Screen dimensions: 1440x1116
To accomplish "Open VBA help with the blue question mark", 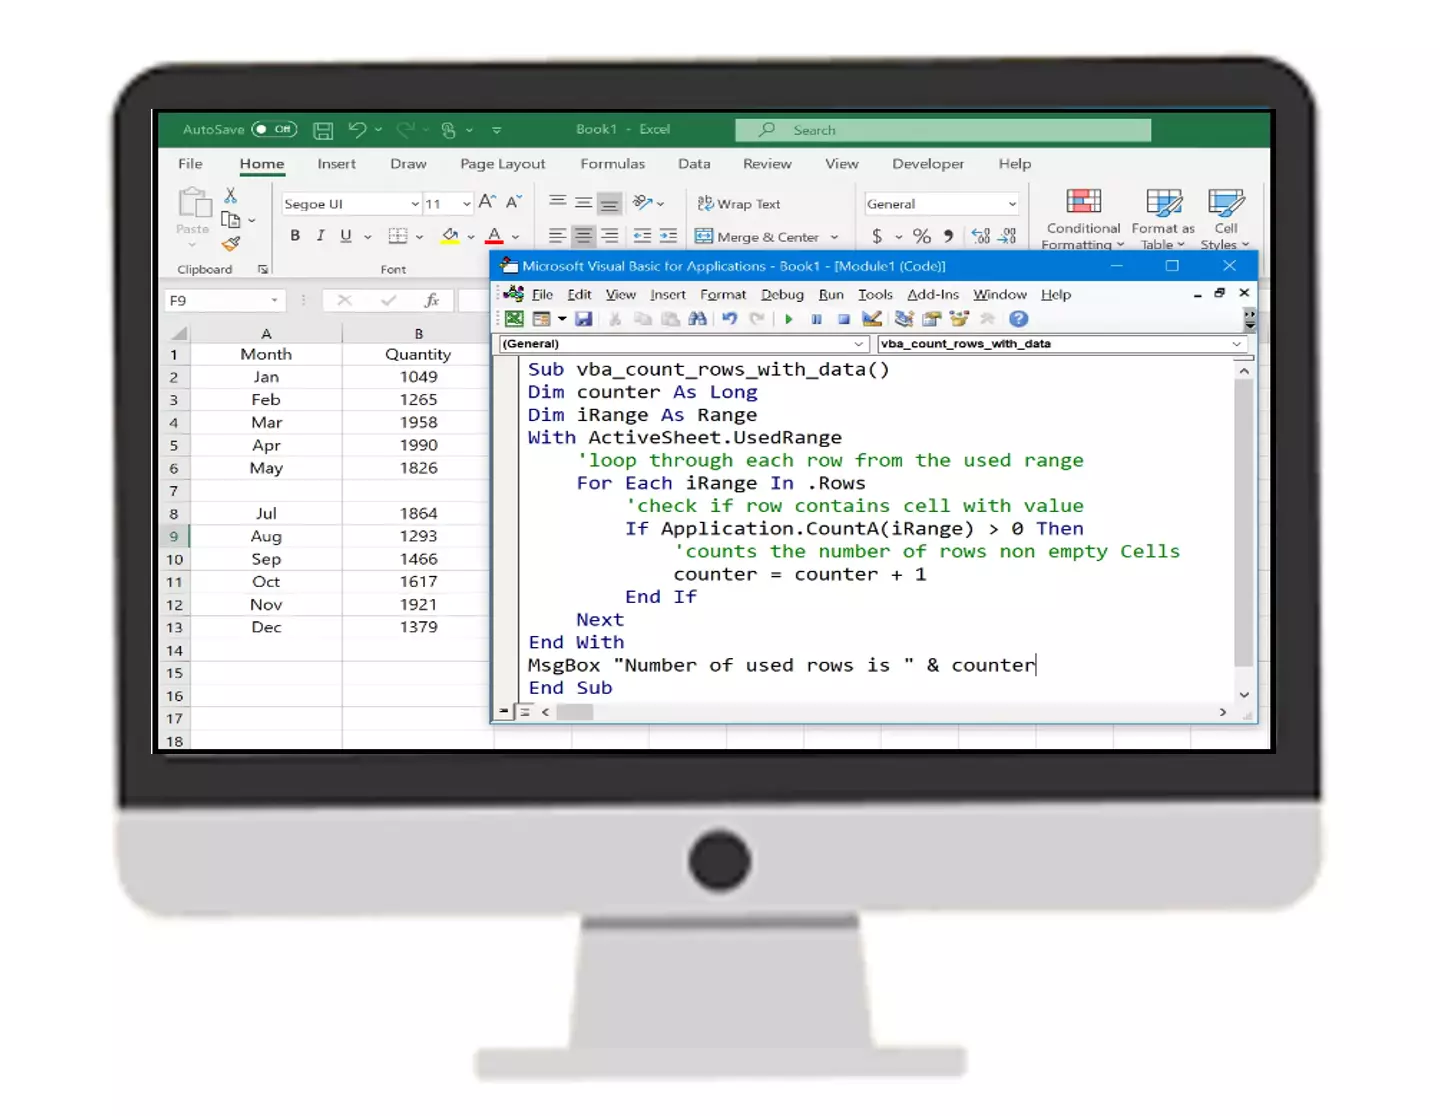I will 1018,319.
